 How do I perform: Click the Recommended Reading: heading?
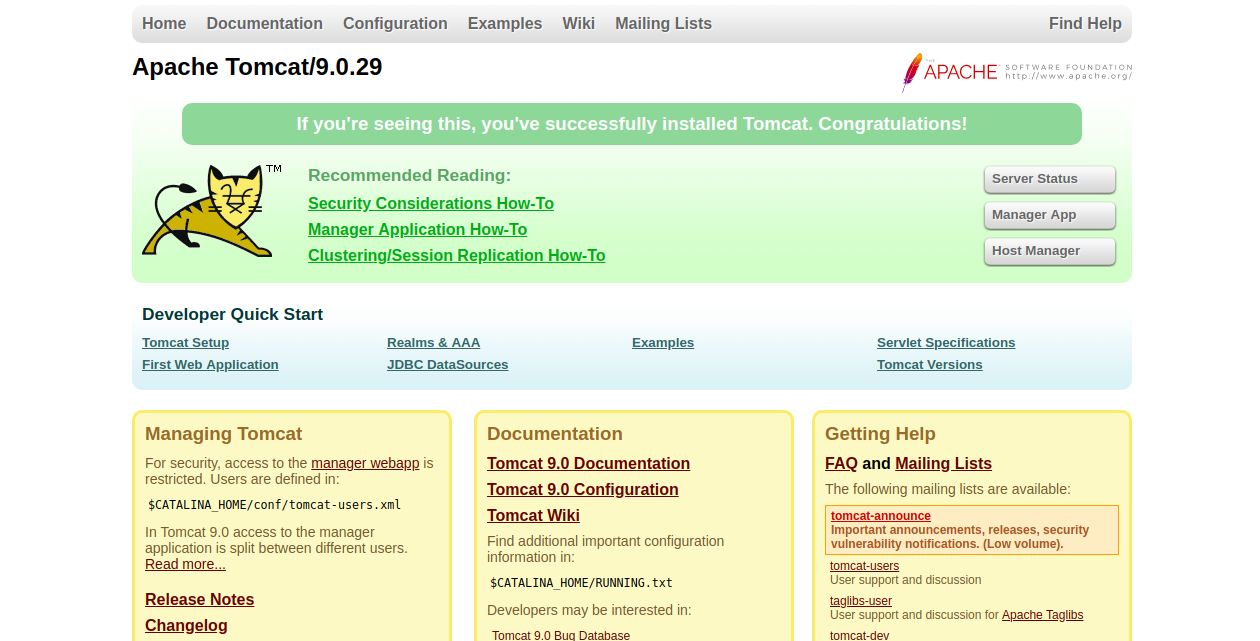[x=409, y=176]
